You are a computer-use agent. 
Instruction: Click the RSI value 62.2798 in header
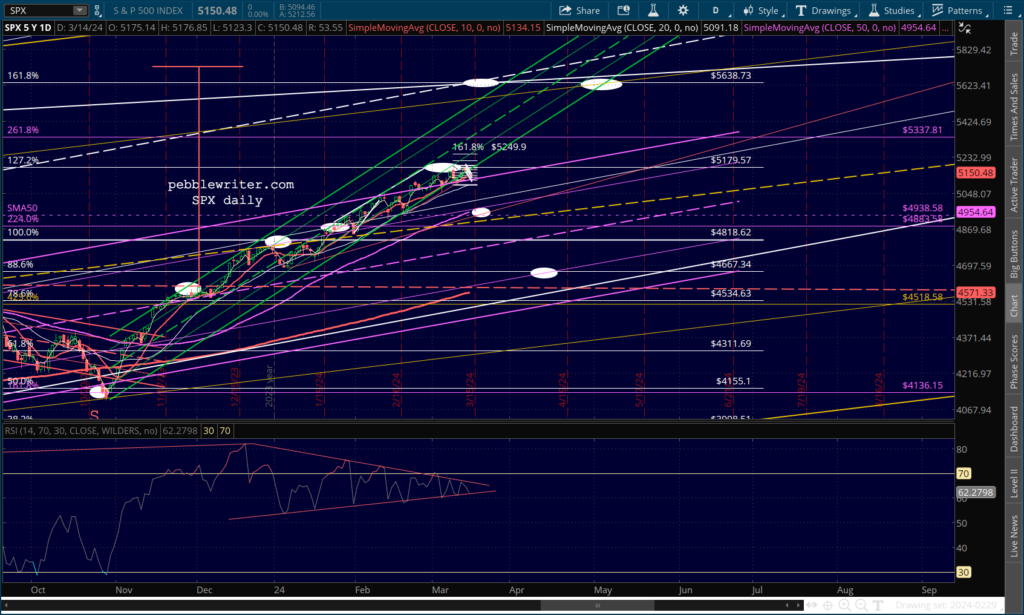pos(180,431)
